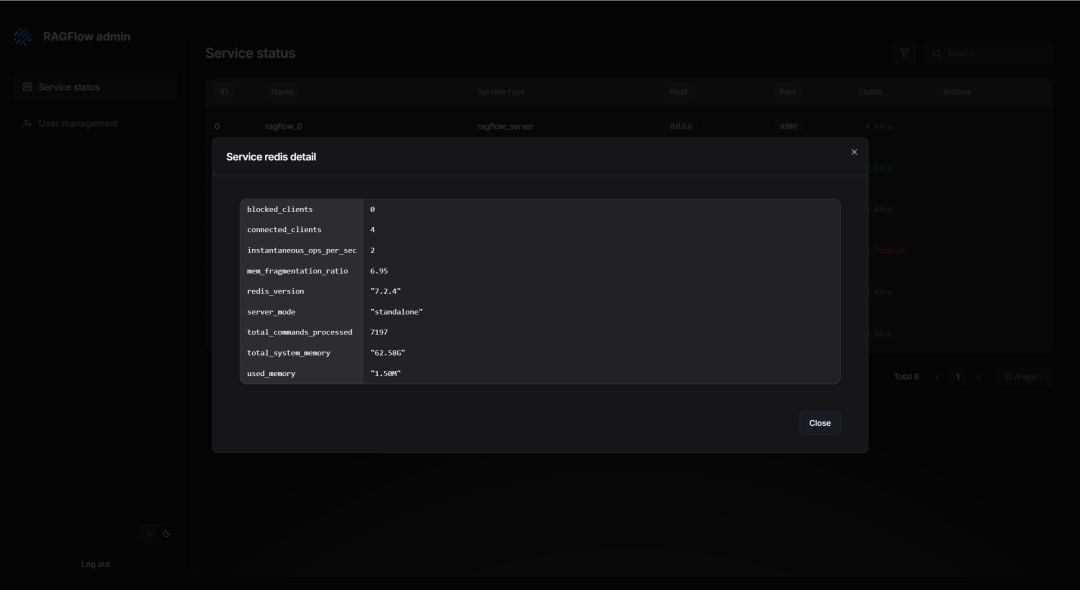Click the server_mode key
Image resolution: width=1080 pixels, height=590 pixels.
pyautogui.click(x=271, y=312)
